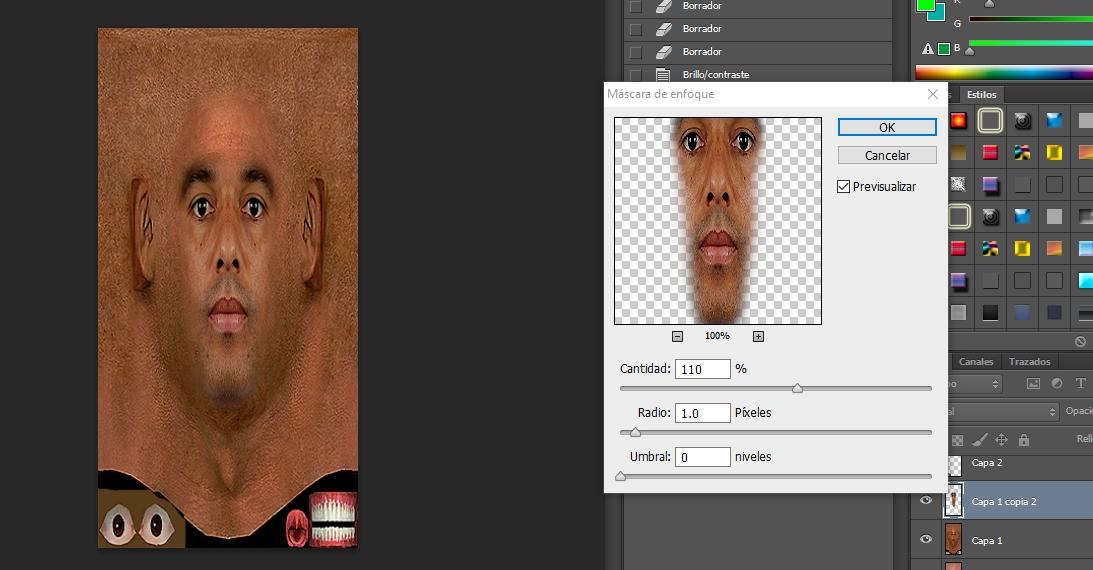Hide the Capa 1 copia 2 layer
The width and height of the screenshot is (1093, 570).
click(x=926, y=501)
